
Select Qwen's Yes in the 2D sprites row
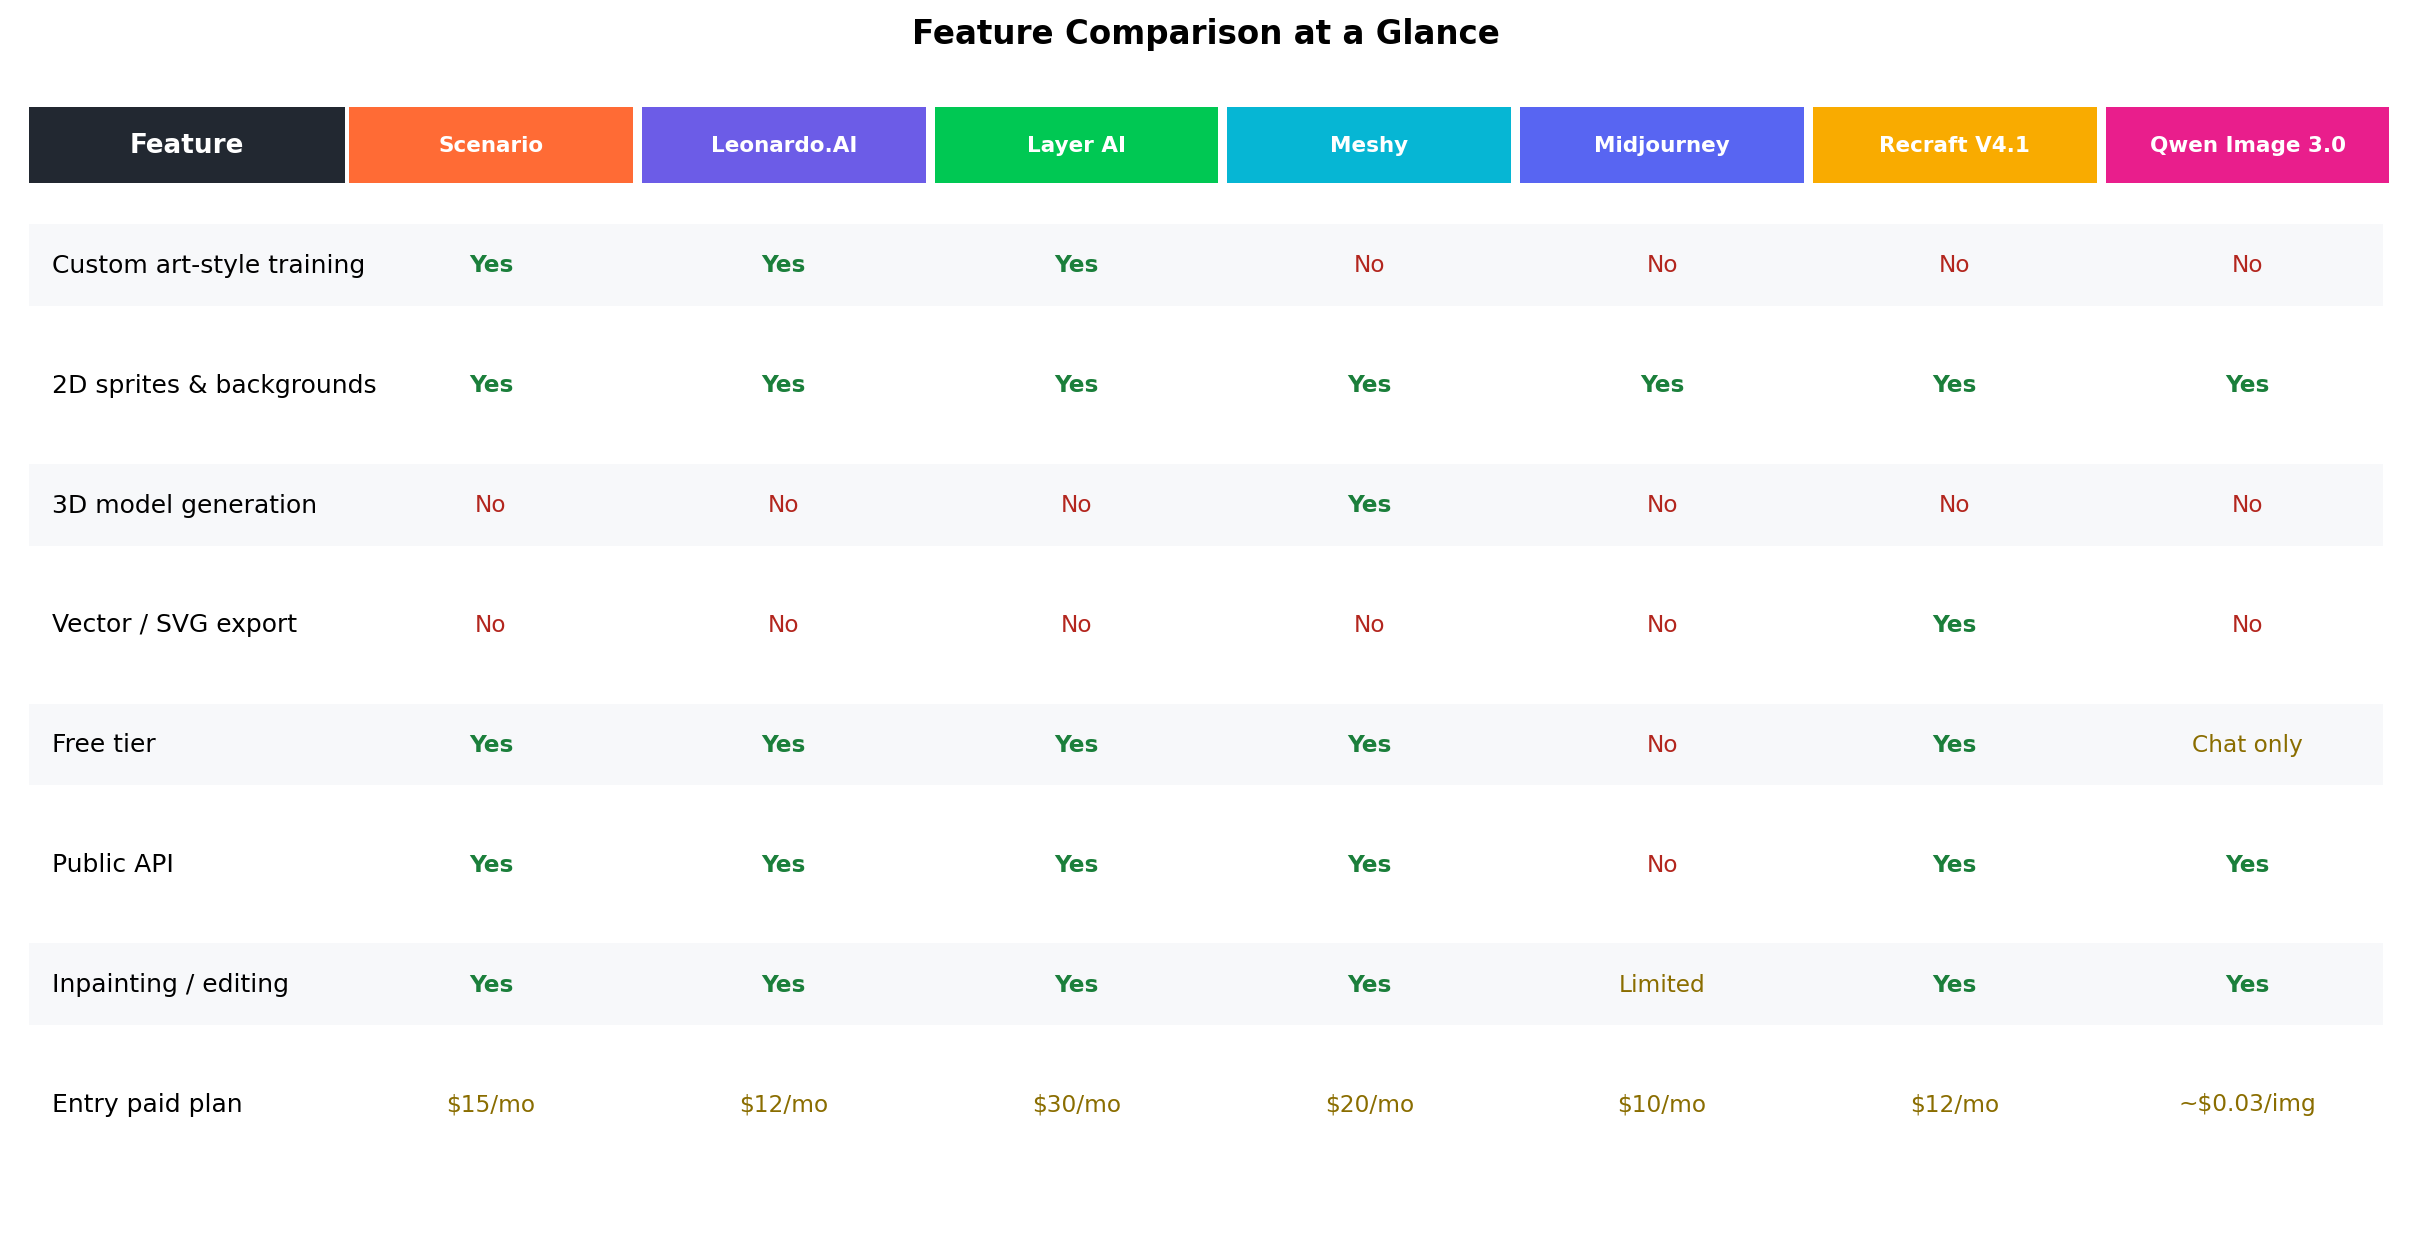(2247, 385)
